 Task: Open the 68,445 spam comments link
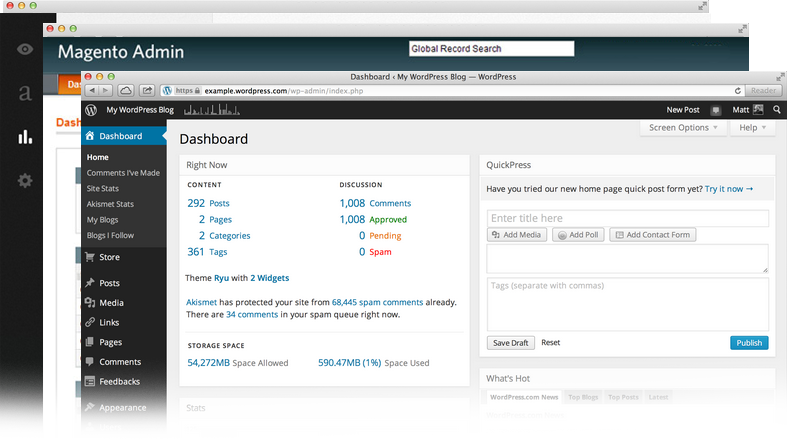tap(377, 302)
